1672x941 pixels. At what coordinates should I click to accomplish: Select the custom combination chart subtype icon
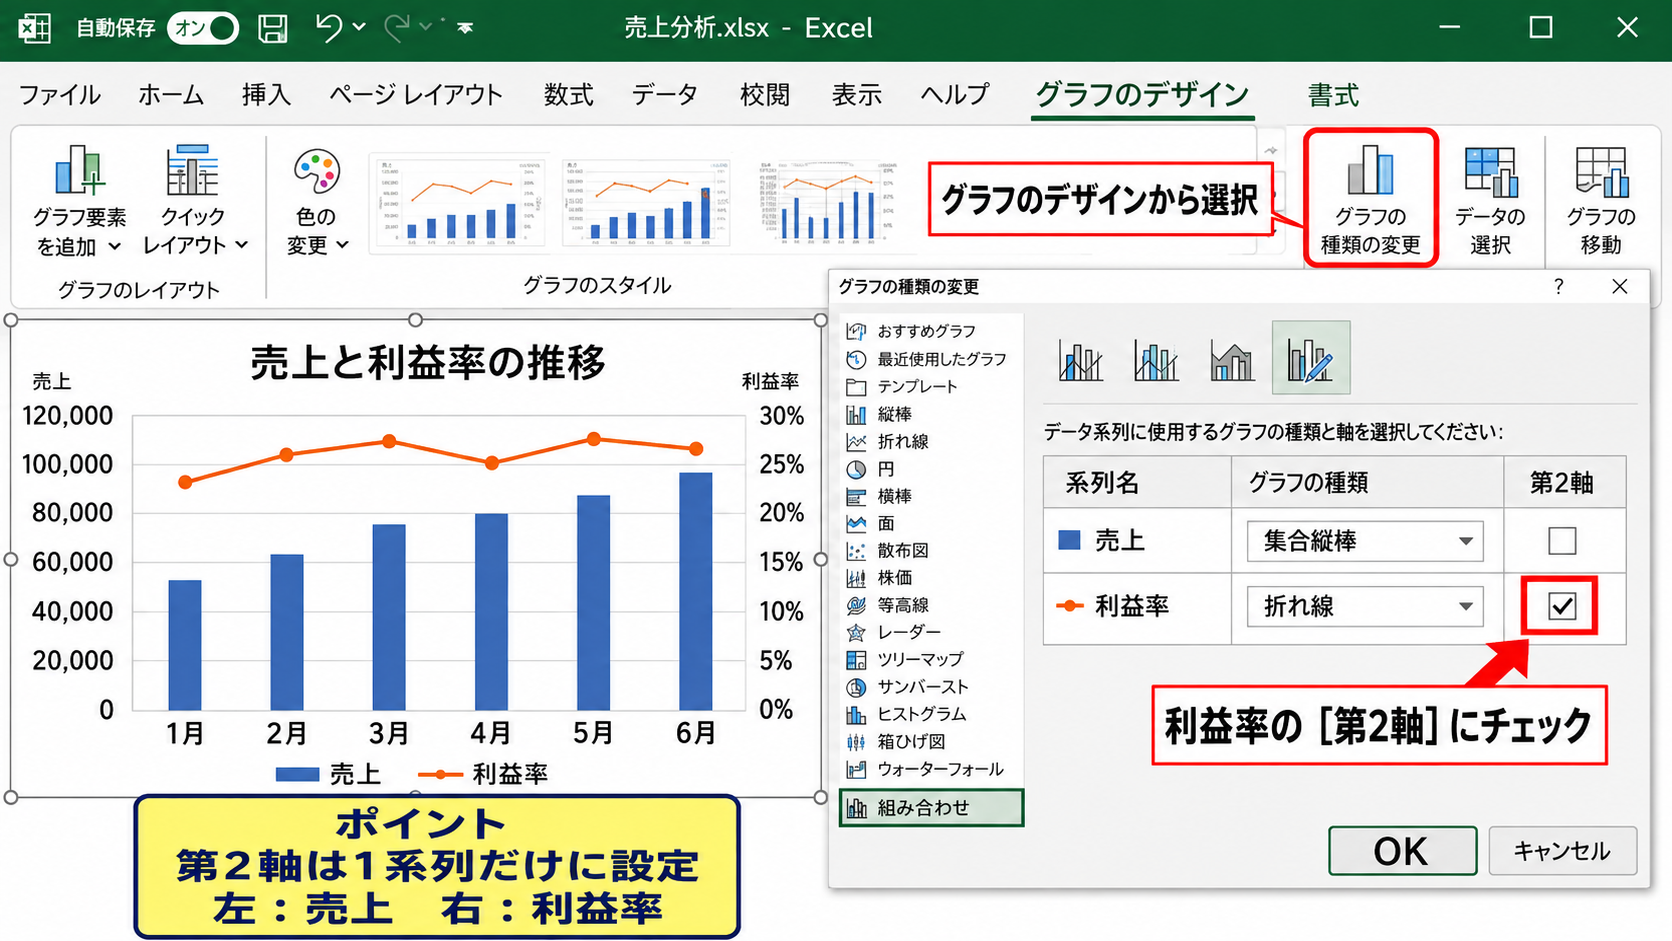(x=1311, y=358)
